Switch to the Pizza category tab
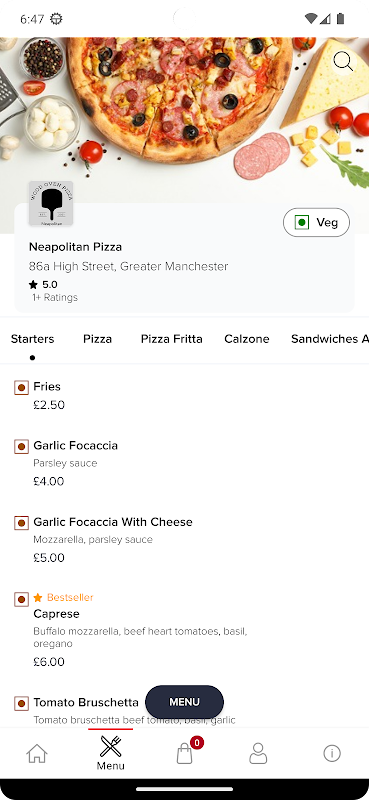This screenshot has width=369, height=800. 97,339
